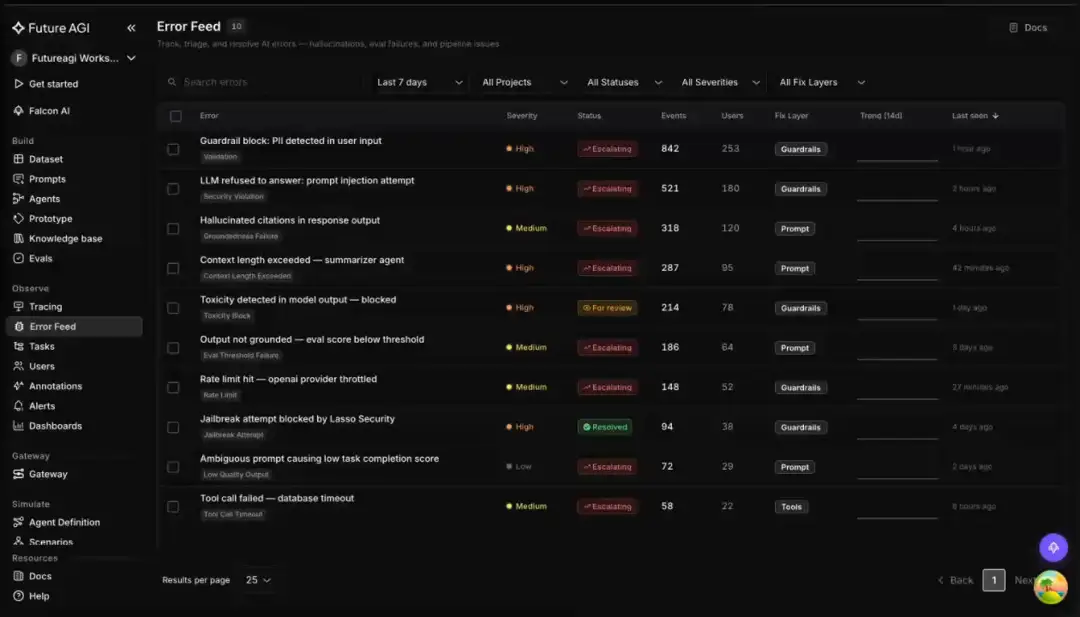Screen dimensions: 1080x617
Task: Open the All Severities dropdown
Action: tap(720, 83)
